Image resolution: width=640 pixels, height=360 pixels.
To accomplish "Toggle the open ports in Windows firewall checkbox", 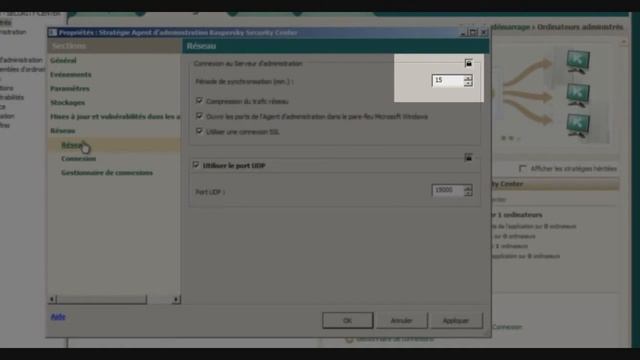I will click(x=199, y=116).
